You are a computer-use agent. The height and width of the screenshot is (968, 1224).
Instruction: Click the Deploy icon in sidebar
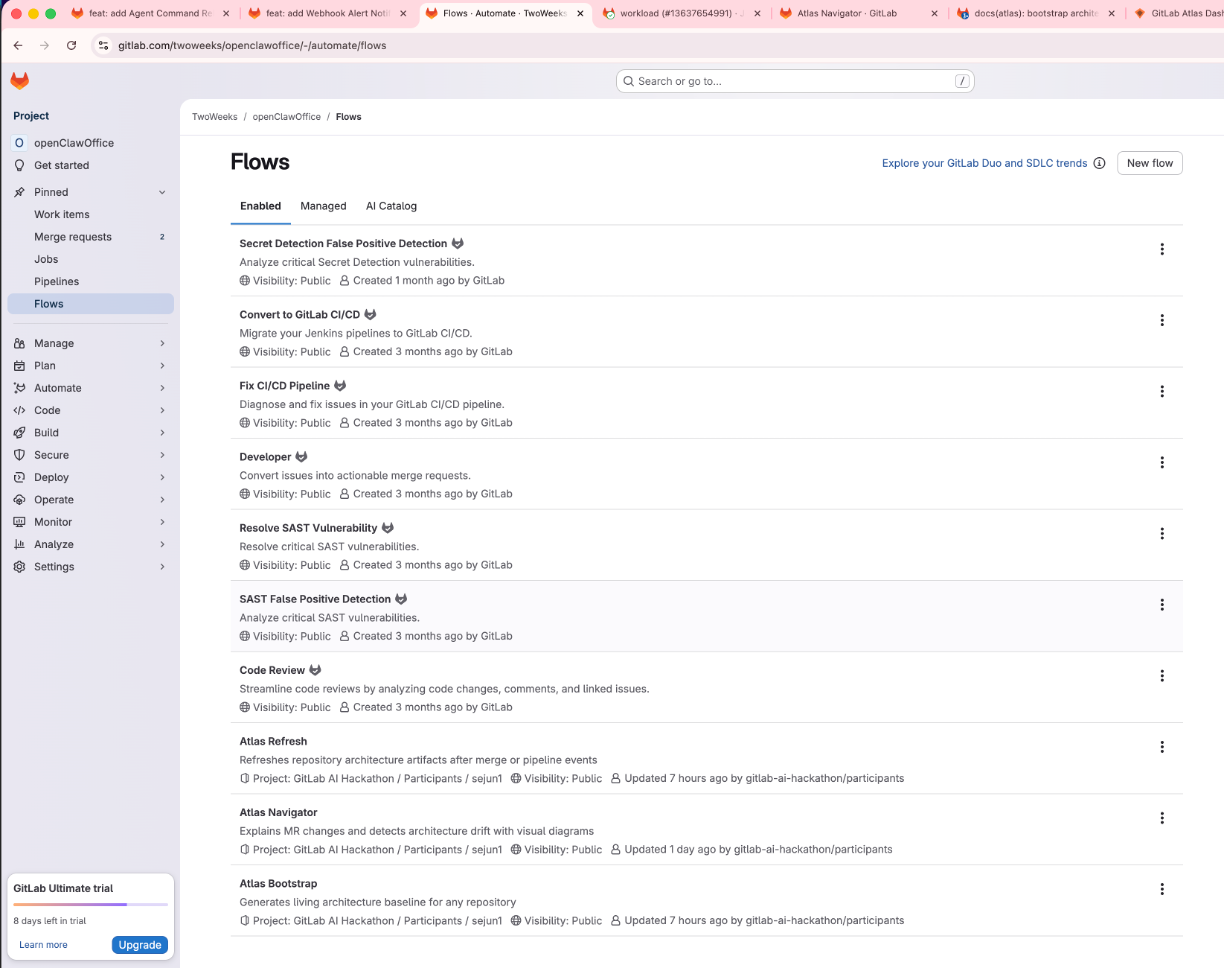[19, 477]
